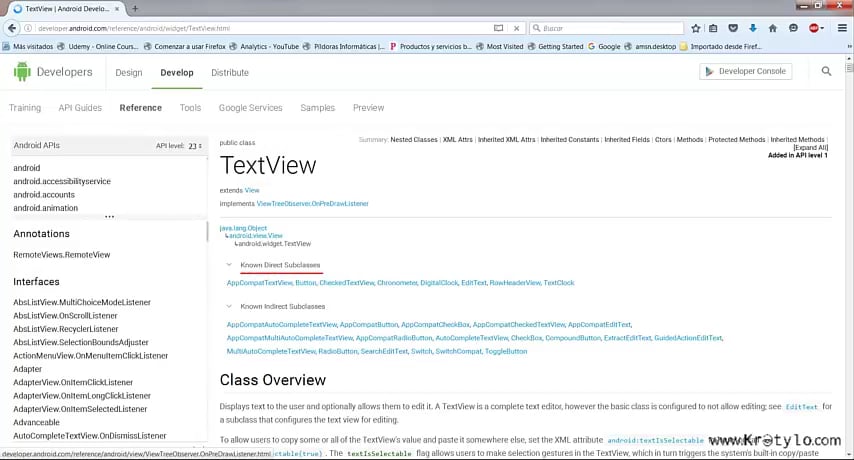Bookmark this page with the star icon

point(696,28)
